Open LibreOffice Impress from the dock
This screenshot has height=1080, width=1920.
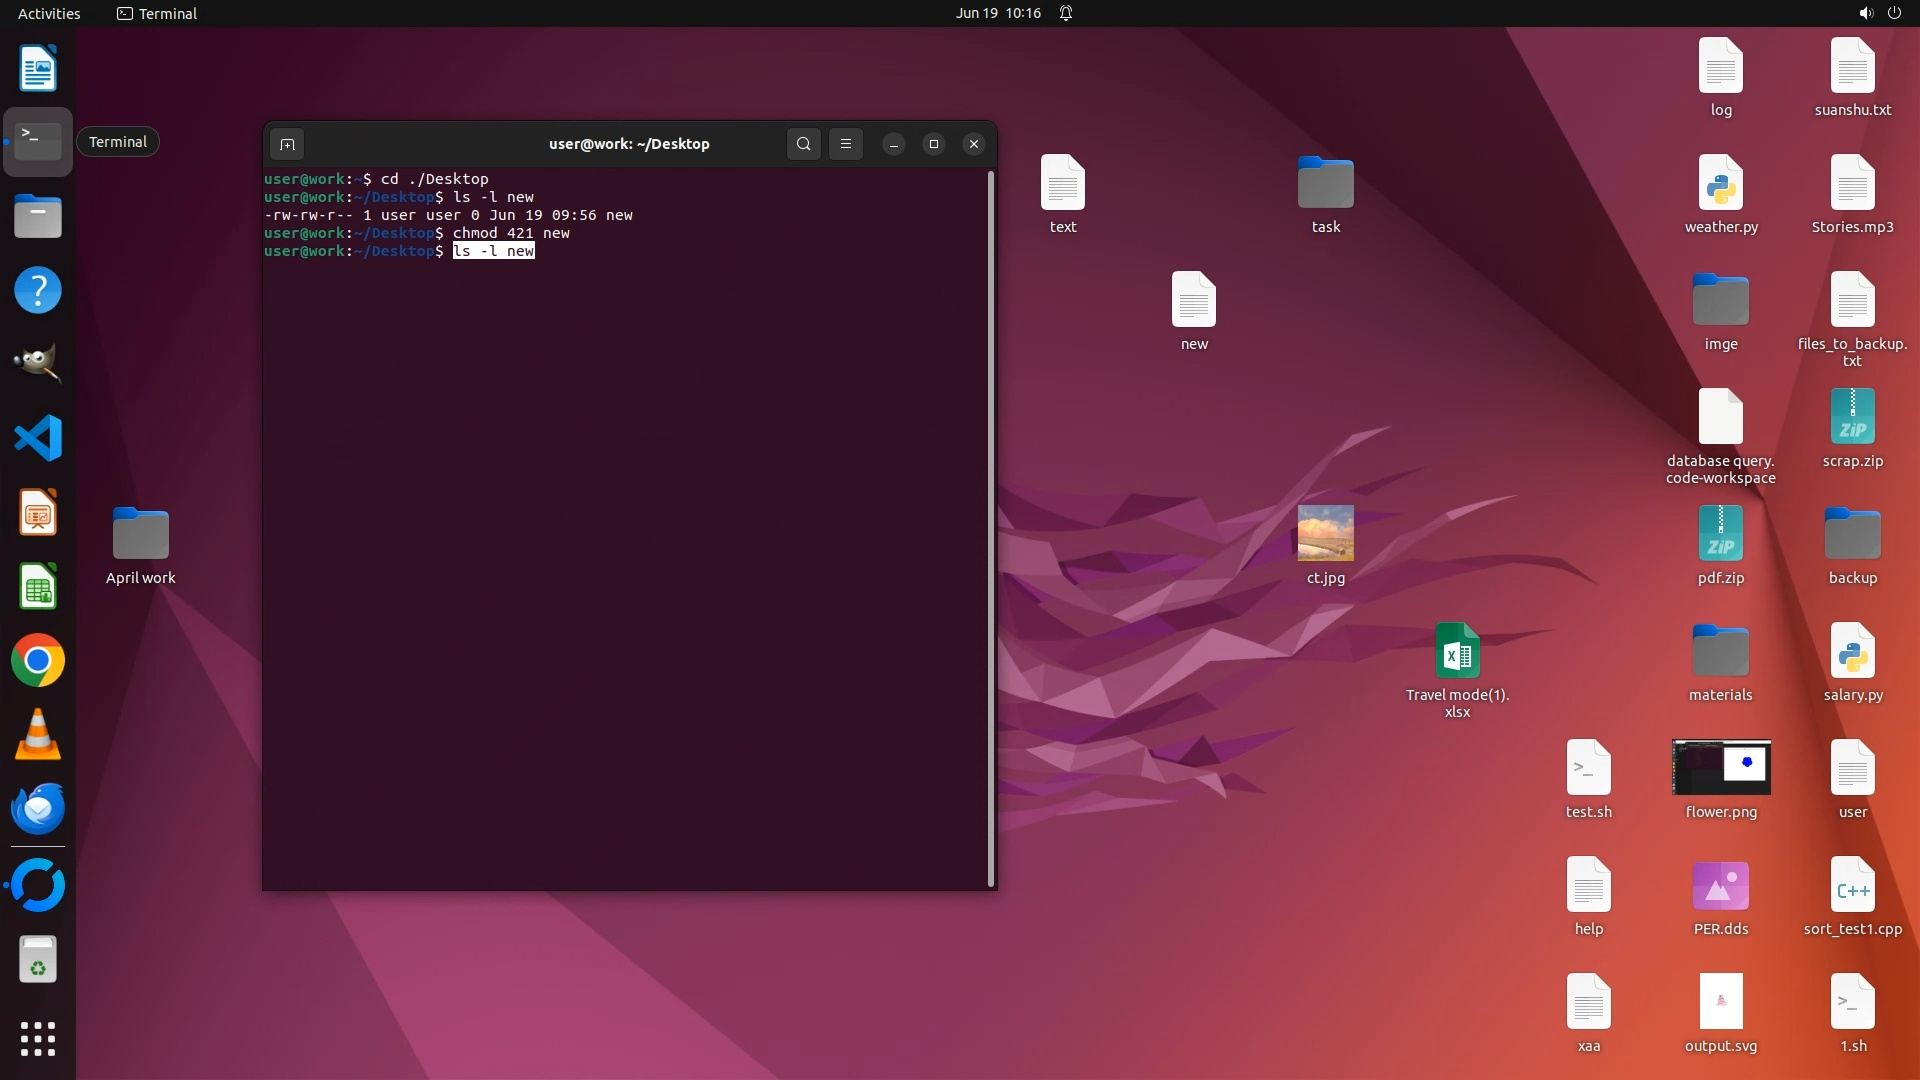[x=38, y=513]
